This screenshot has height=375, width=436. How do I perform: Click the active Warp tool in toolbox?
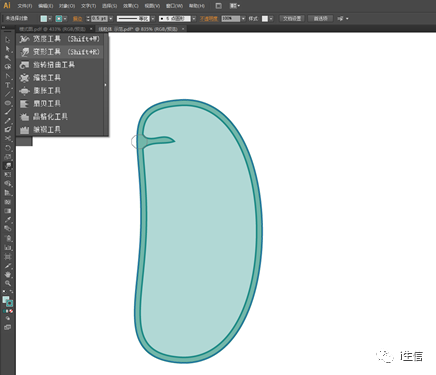coord(8,166)
